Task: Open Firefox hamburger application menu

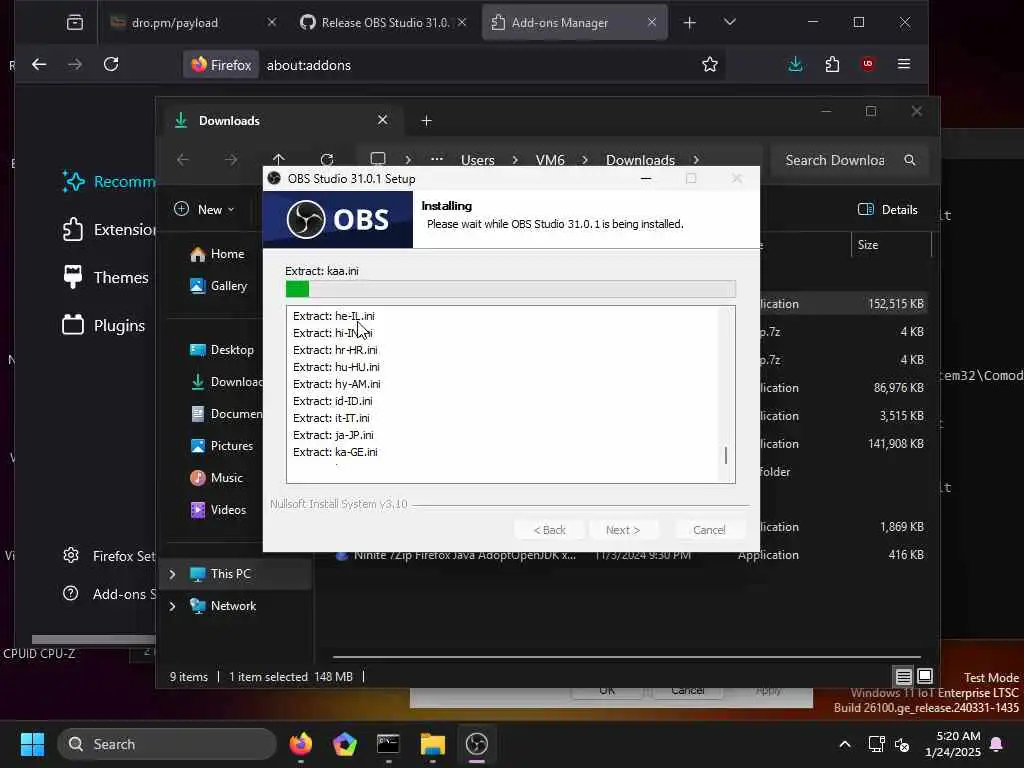Action: (904, 64)
